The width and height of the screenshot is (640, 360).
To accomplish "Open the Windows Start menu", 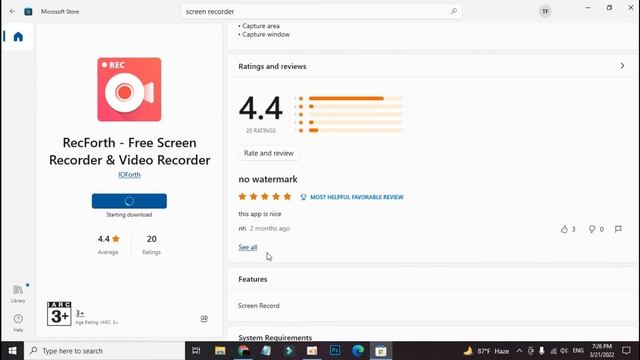I will 12,351.
